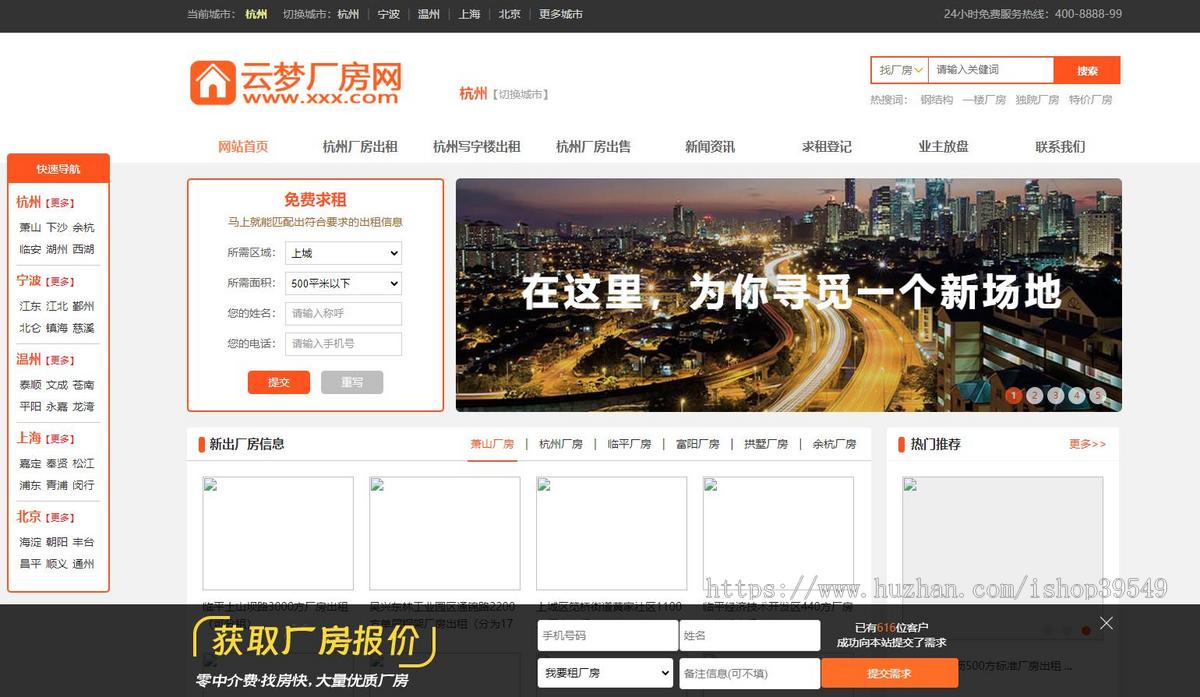The width and height of the screenshot is (1200, 697).
Task: Click hot search term 独院厂房
Action: pyautogui.click(x=1037, y=100)
